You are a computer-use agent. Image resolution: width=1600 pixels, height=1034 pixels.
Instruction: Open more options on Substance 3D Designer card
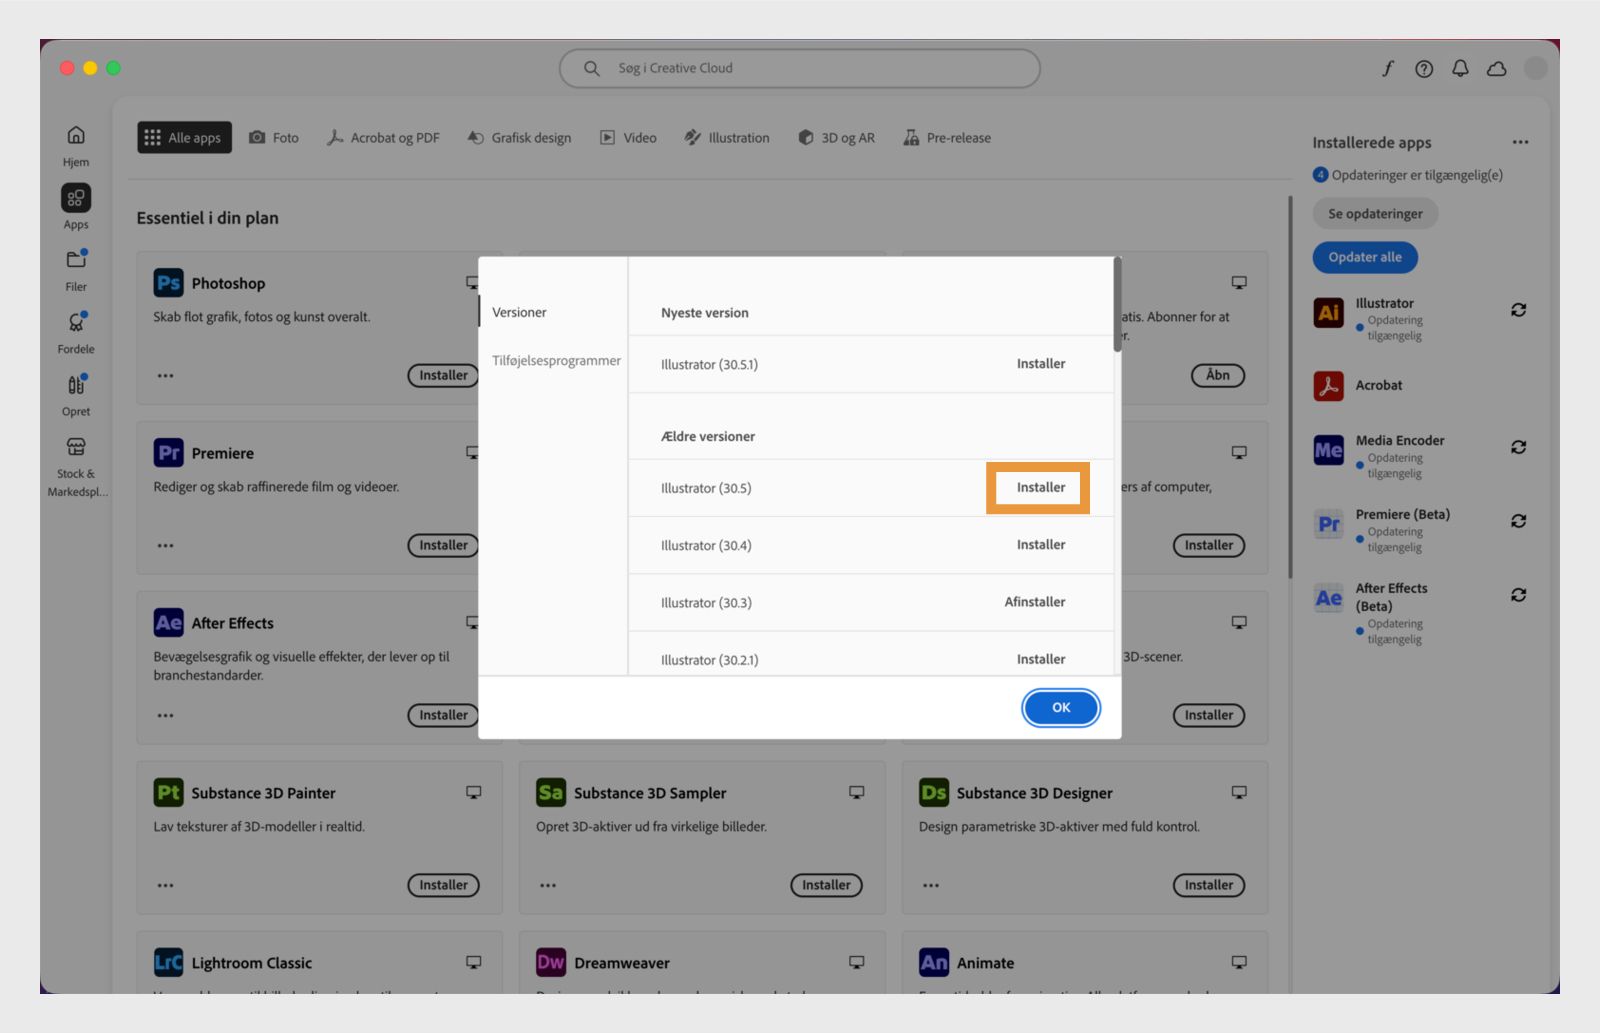(931, 886)
